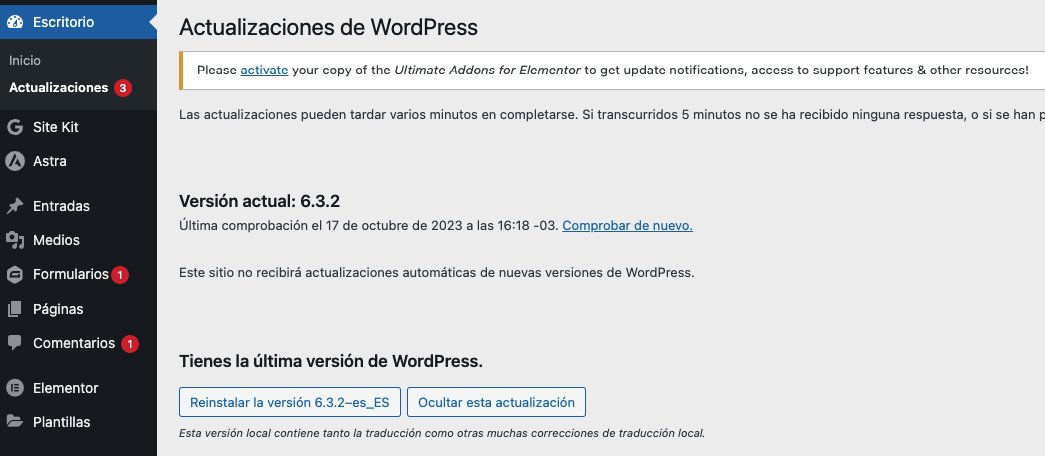This screenshot has height=456, width=1045.
Task: Click the red 1 badge beside Comentarios
Action: coord(130,344)
